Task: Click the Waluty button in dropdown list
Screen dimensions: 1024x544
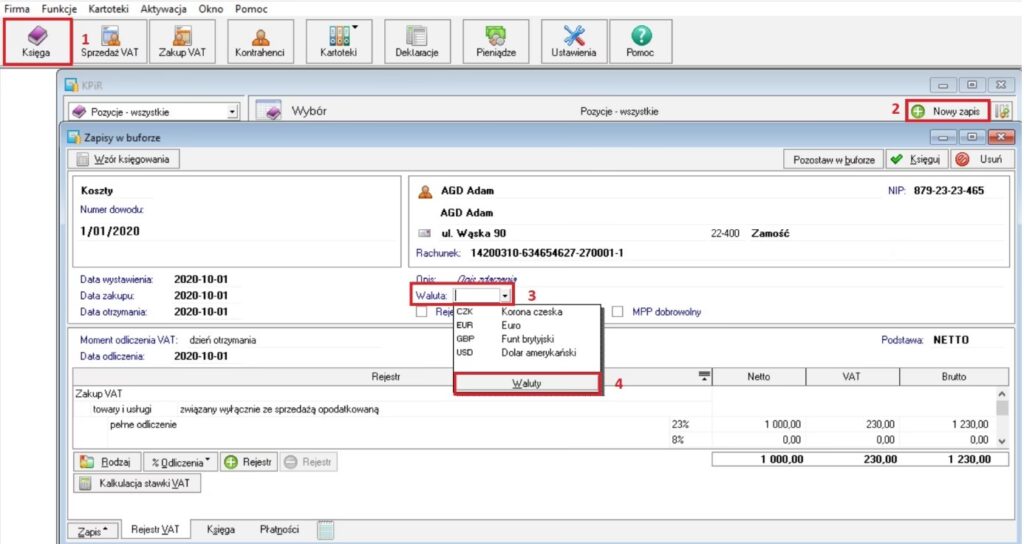Action: (526, 383)
